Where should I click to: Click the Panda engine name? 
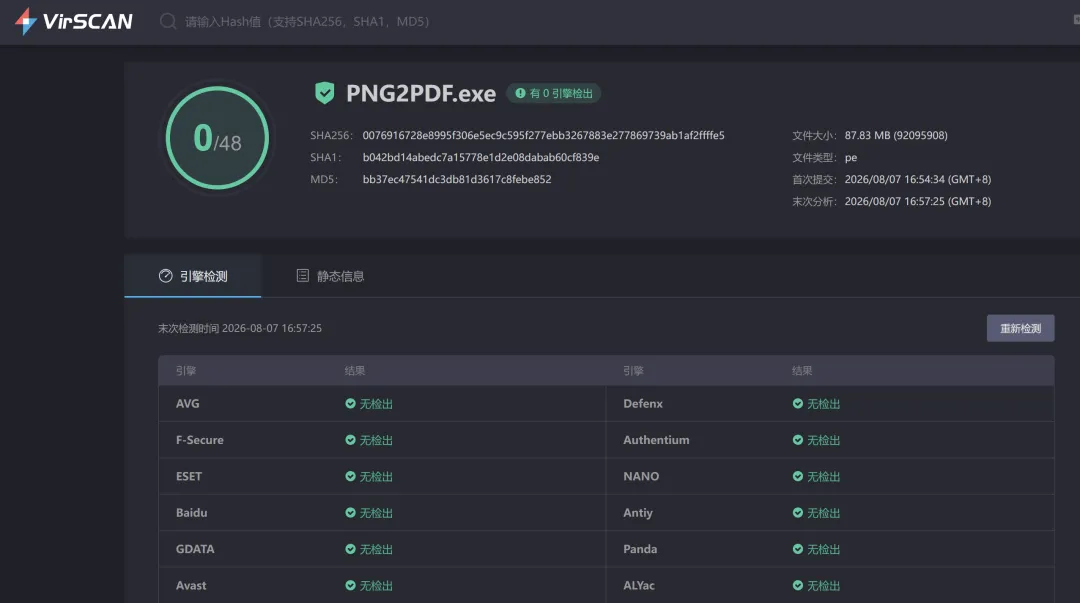click(x=640, y=549)
